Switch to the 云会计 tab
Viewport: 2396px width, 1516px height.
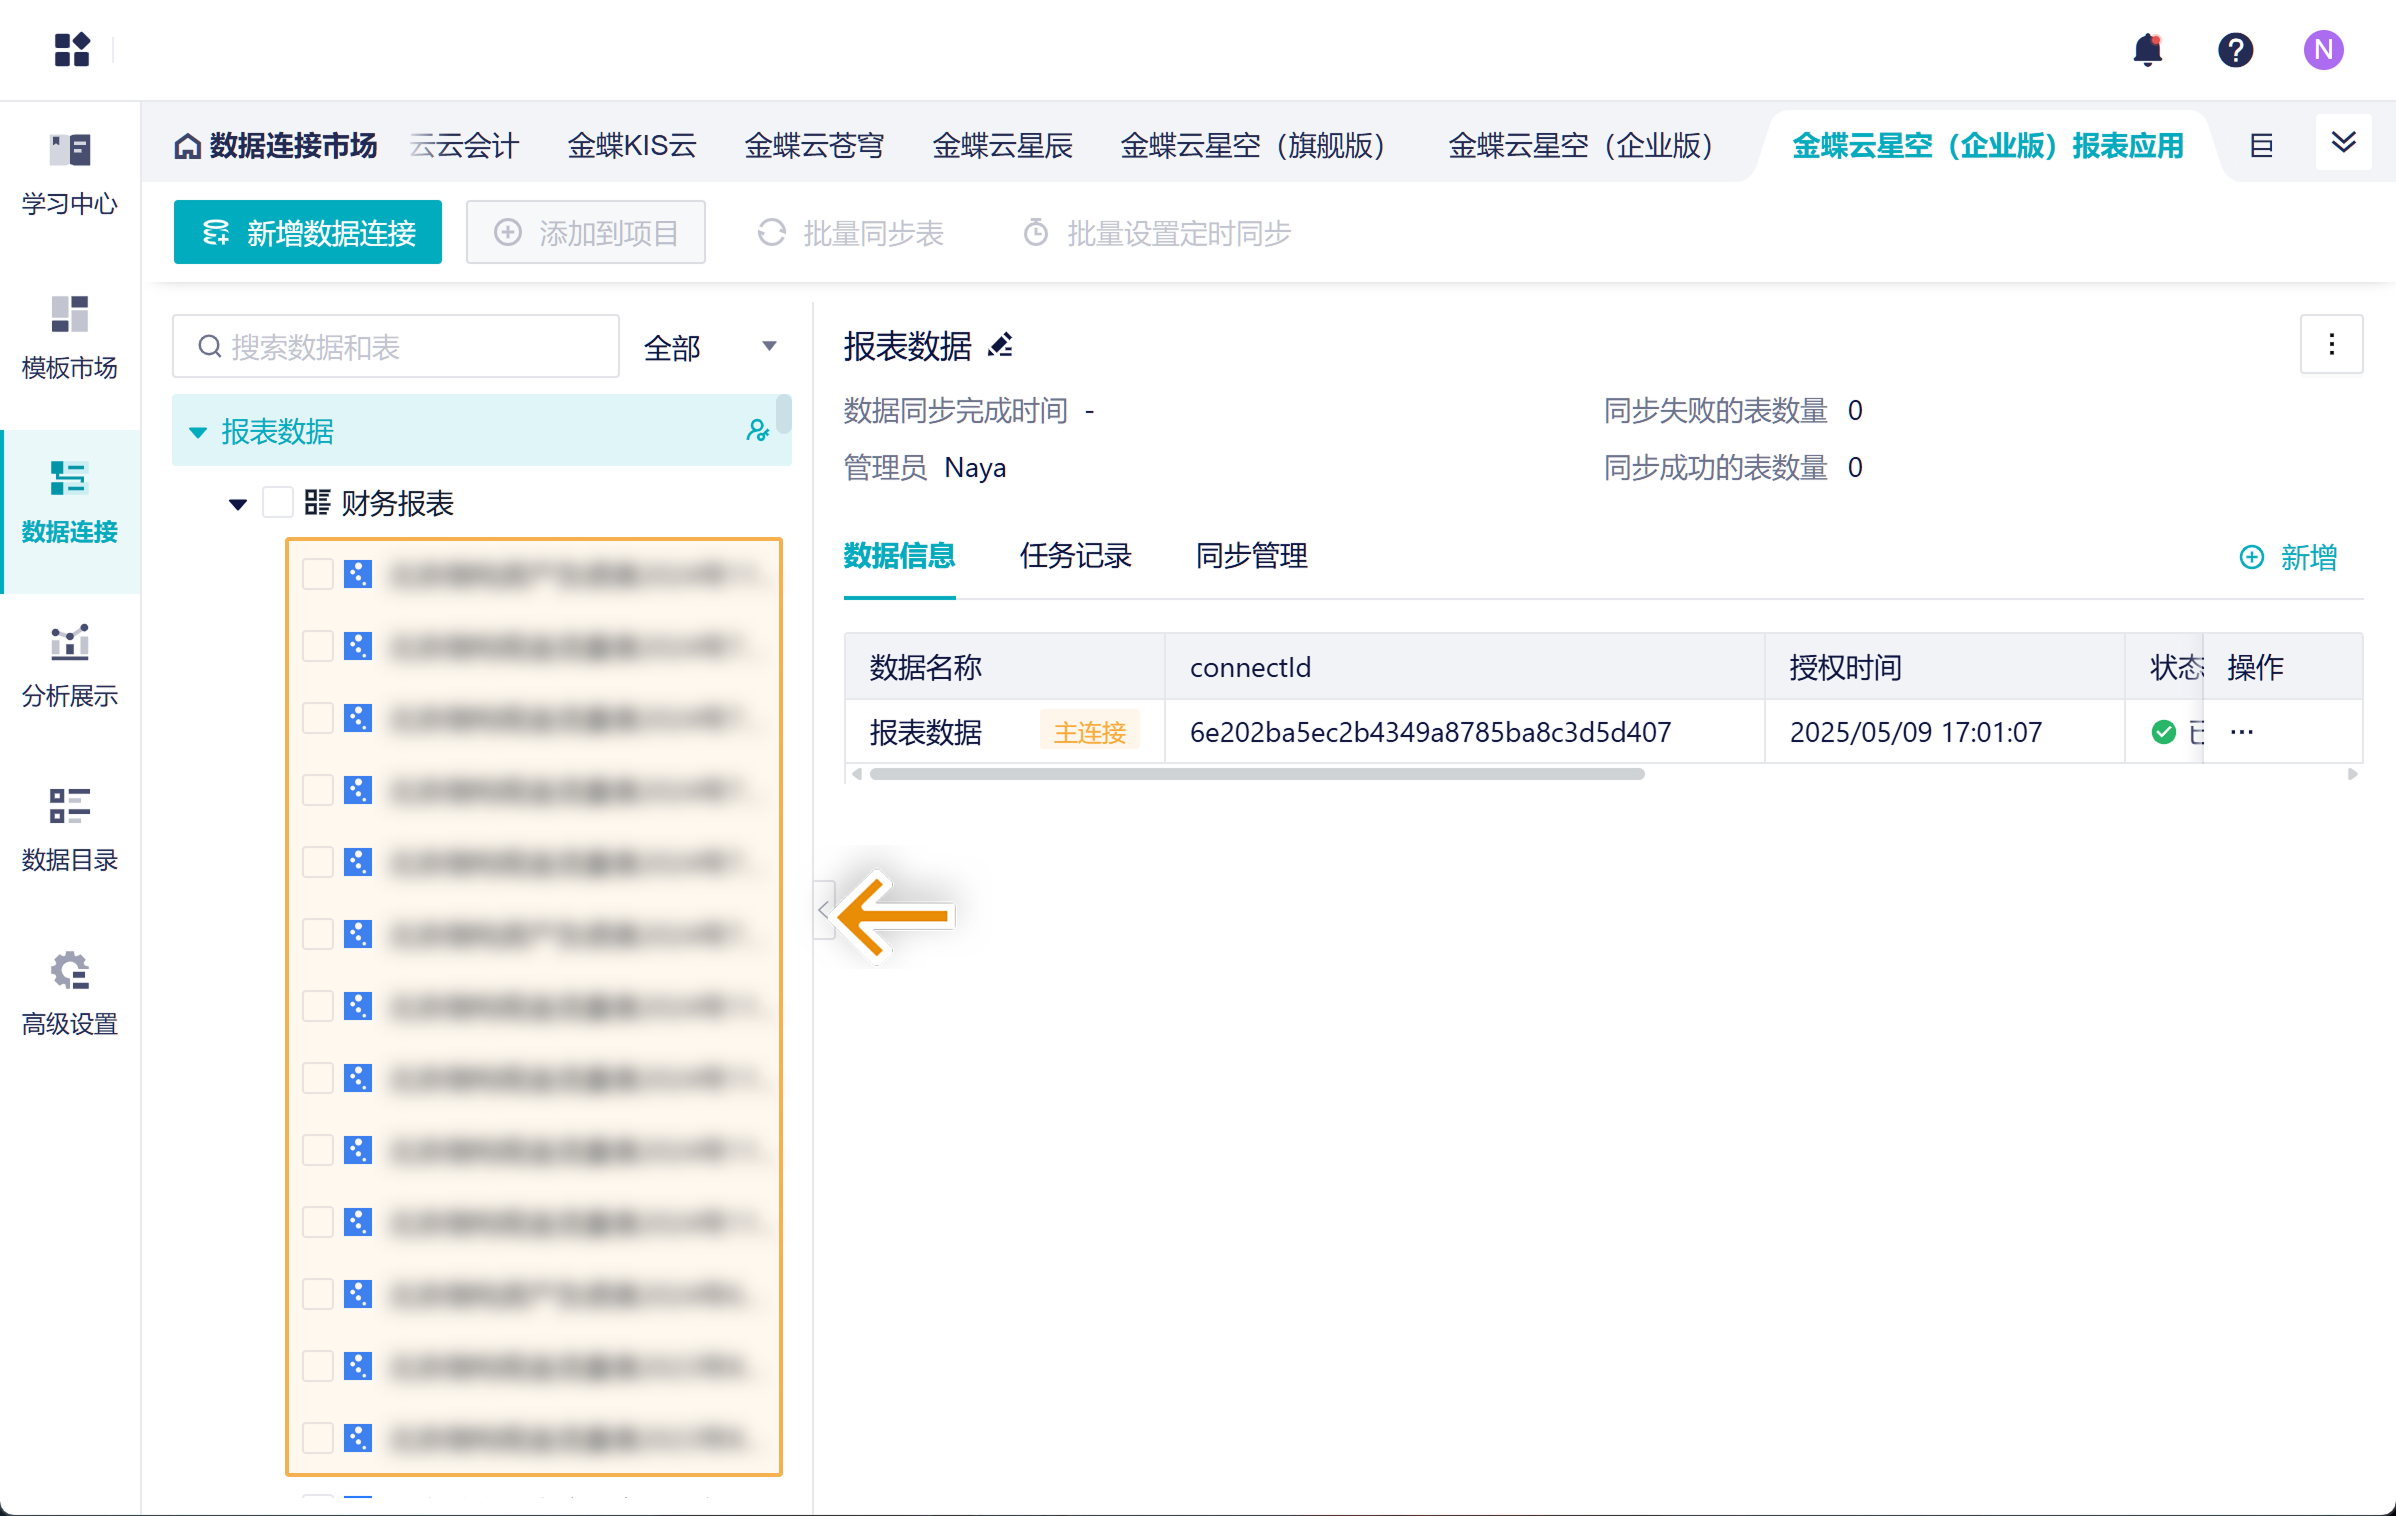point(465,146)
